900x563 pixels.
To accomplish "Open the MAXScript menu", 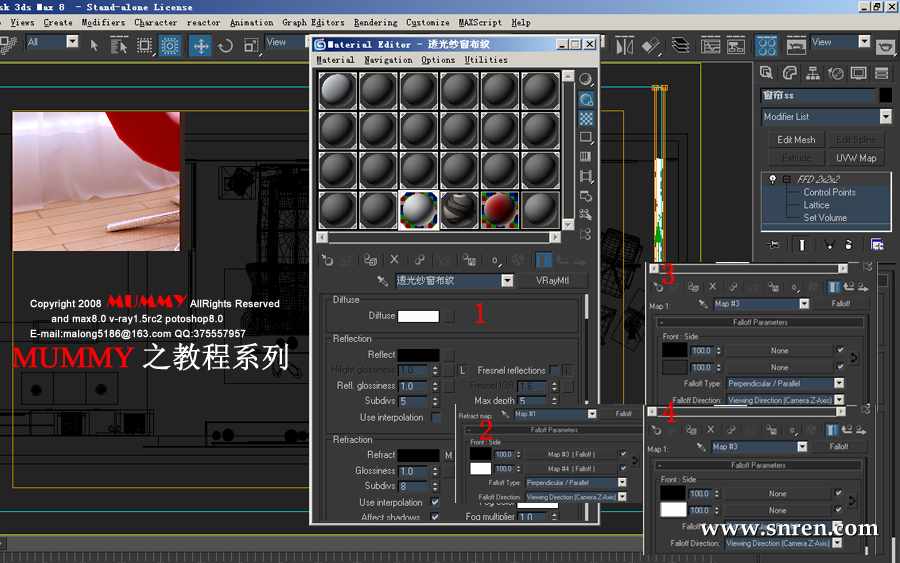I will coord(480,22).
